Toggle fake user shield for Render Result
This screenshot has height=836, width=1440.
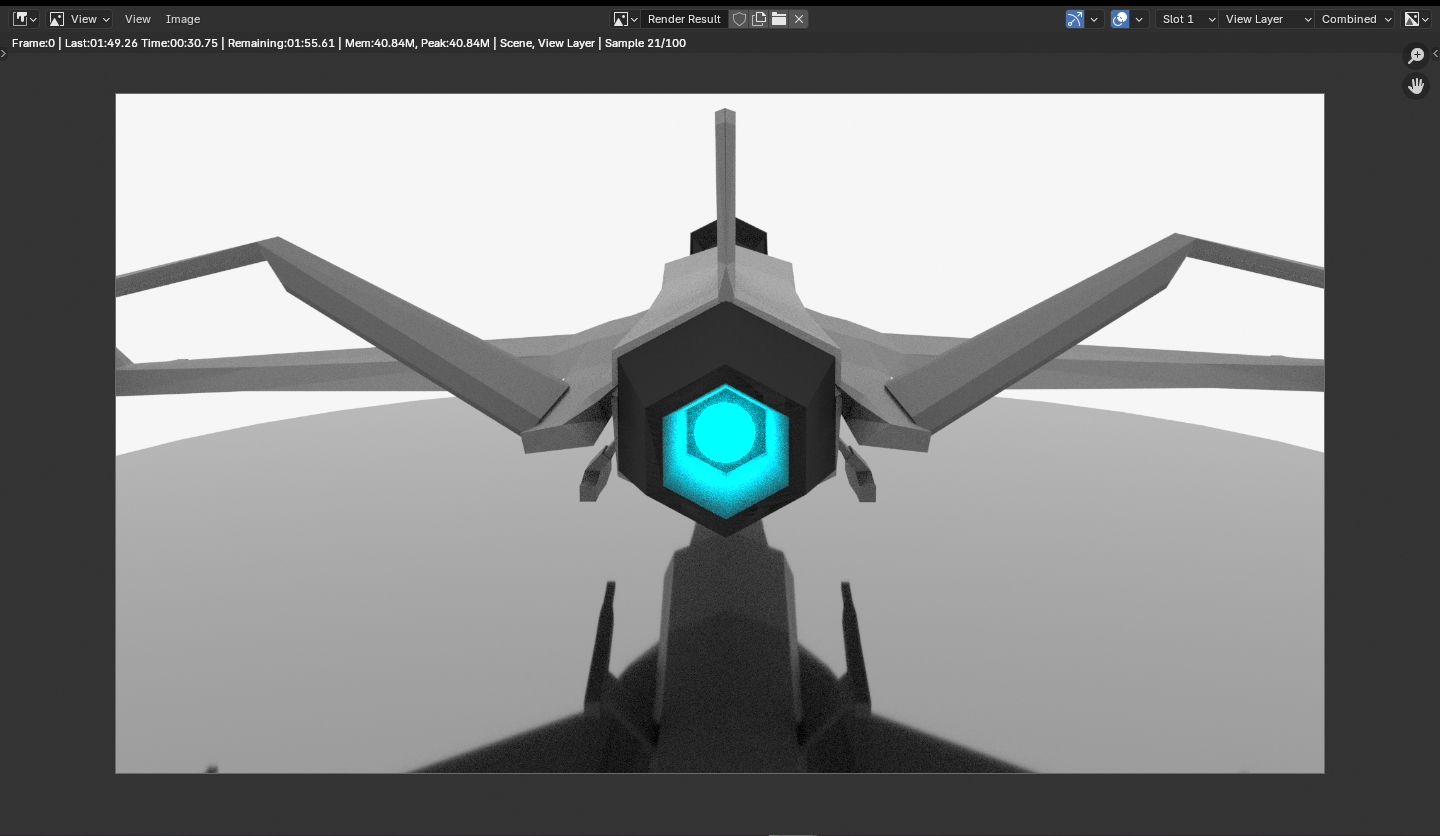[739, 19]
